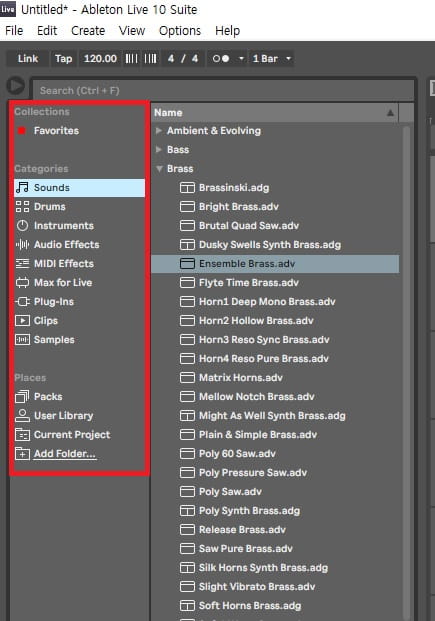This screenshot has height=621, width=435.
Task: Click the Silk Horns Synth Brass icon
Action: tap(187, 568)
